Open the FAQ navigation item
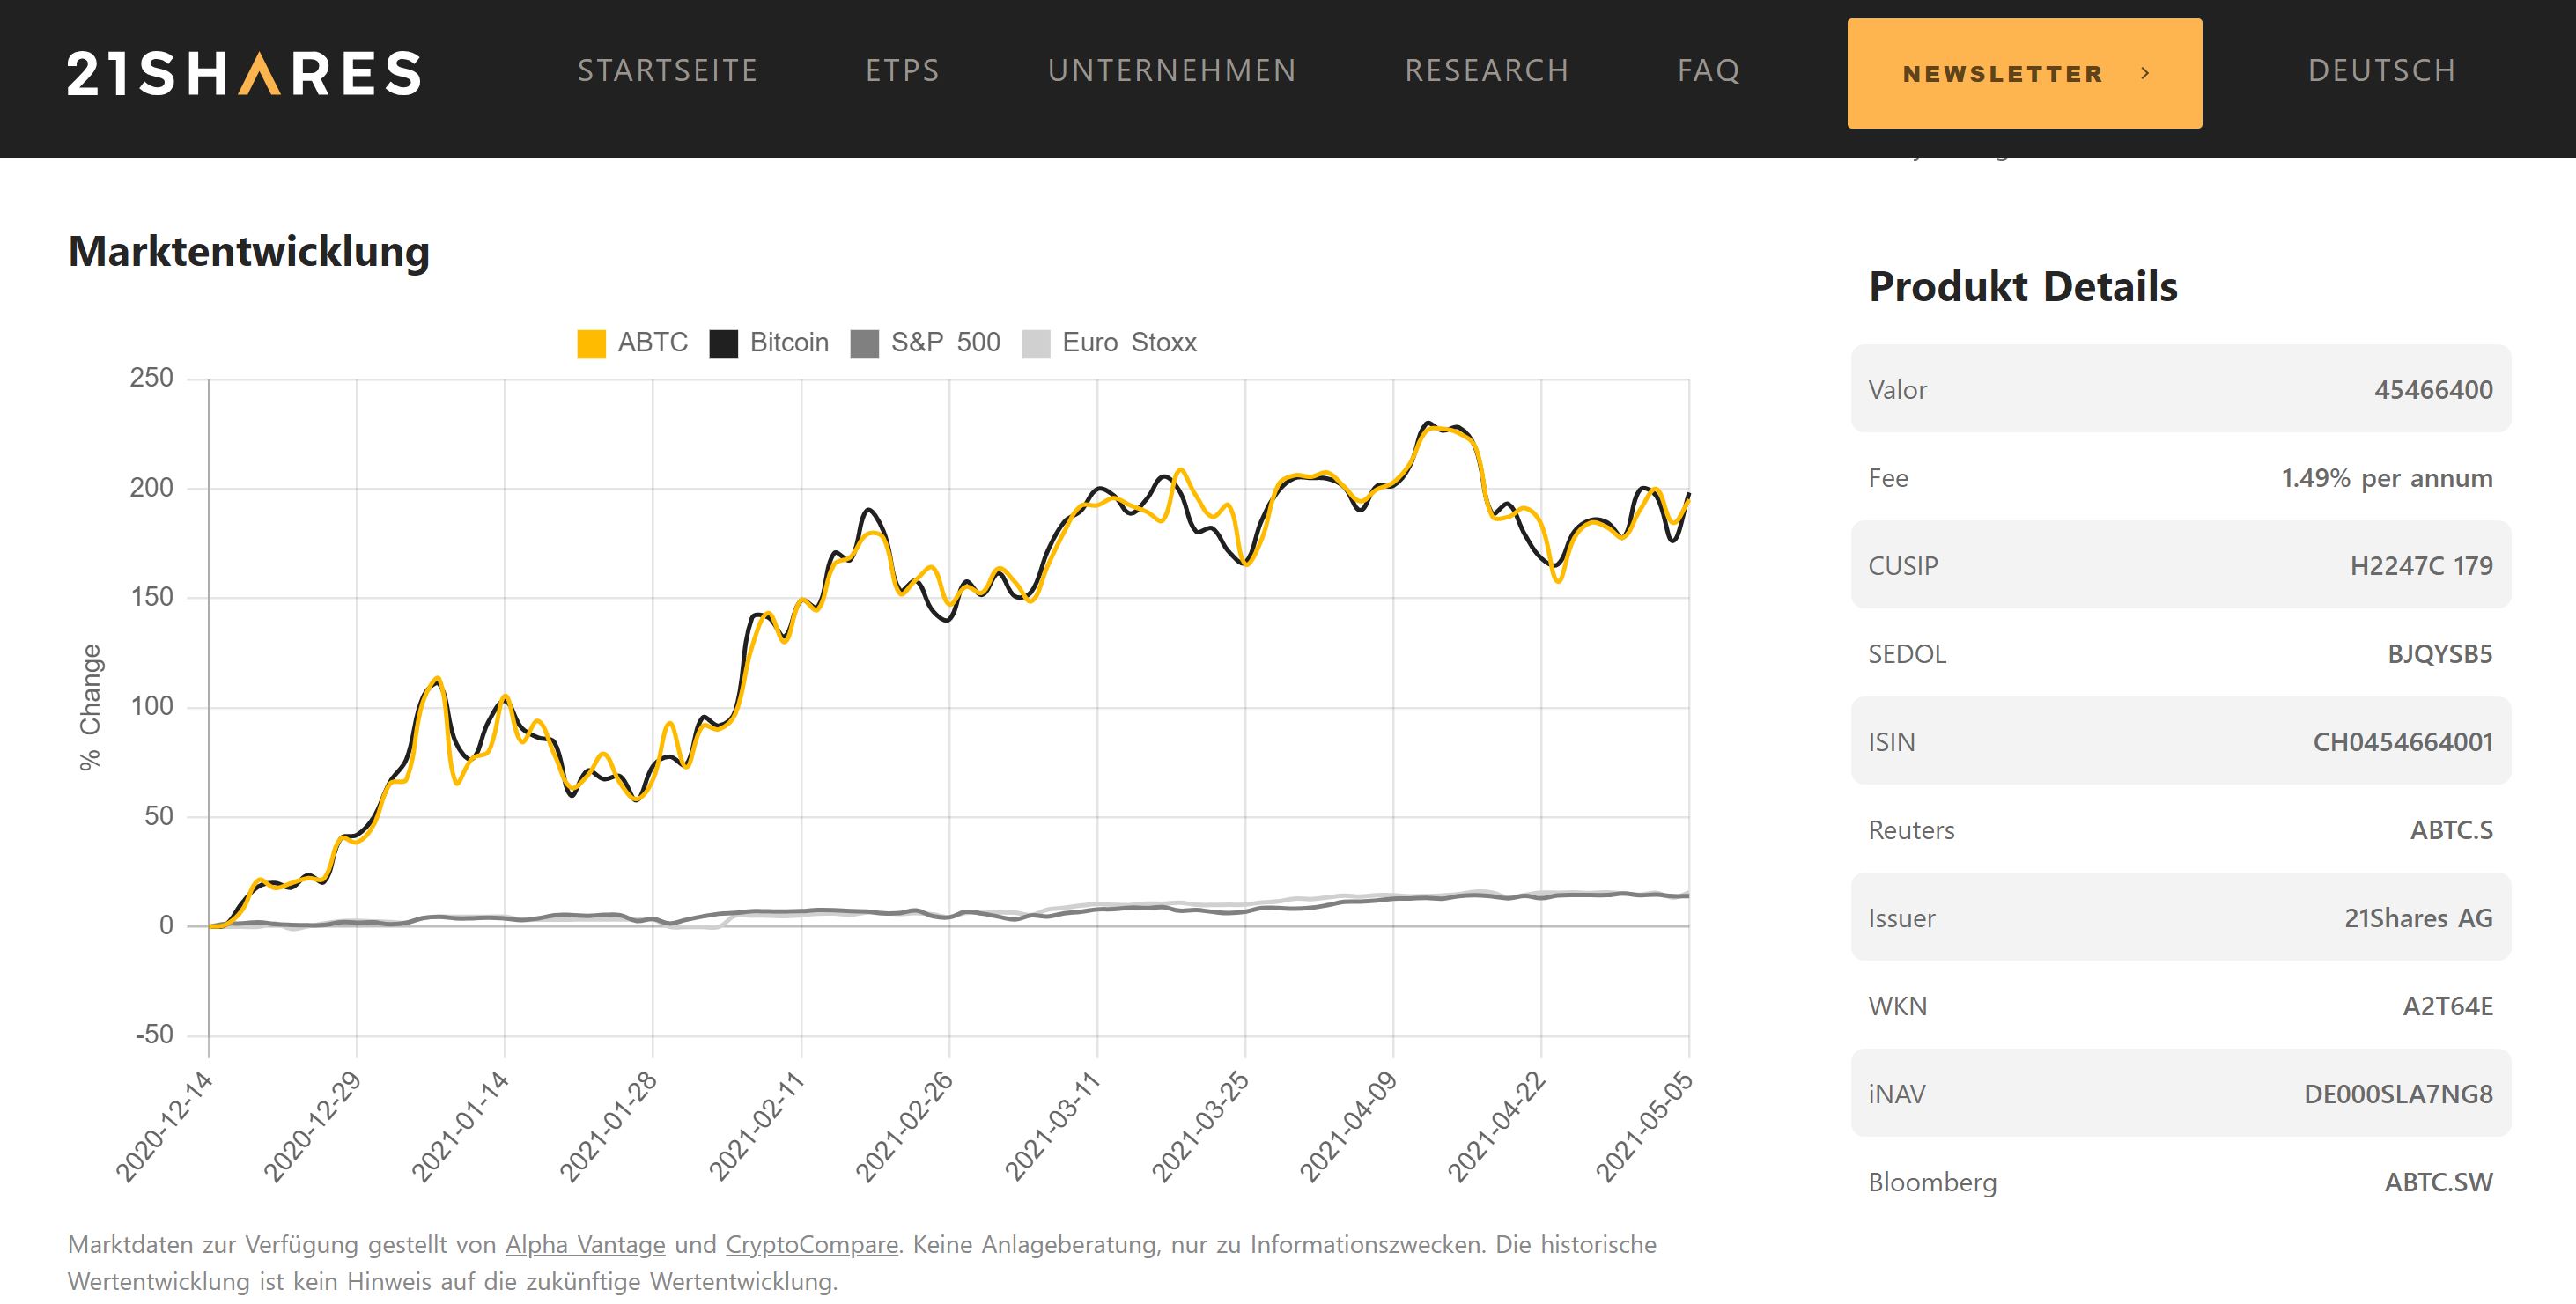The width and height of the screenshot is (2576, 1304). point(1708,71)
